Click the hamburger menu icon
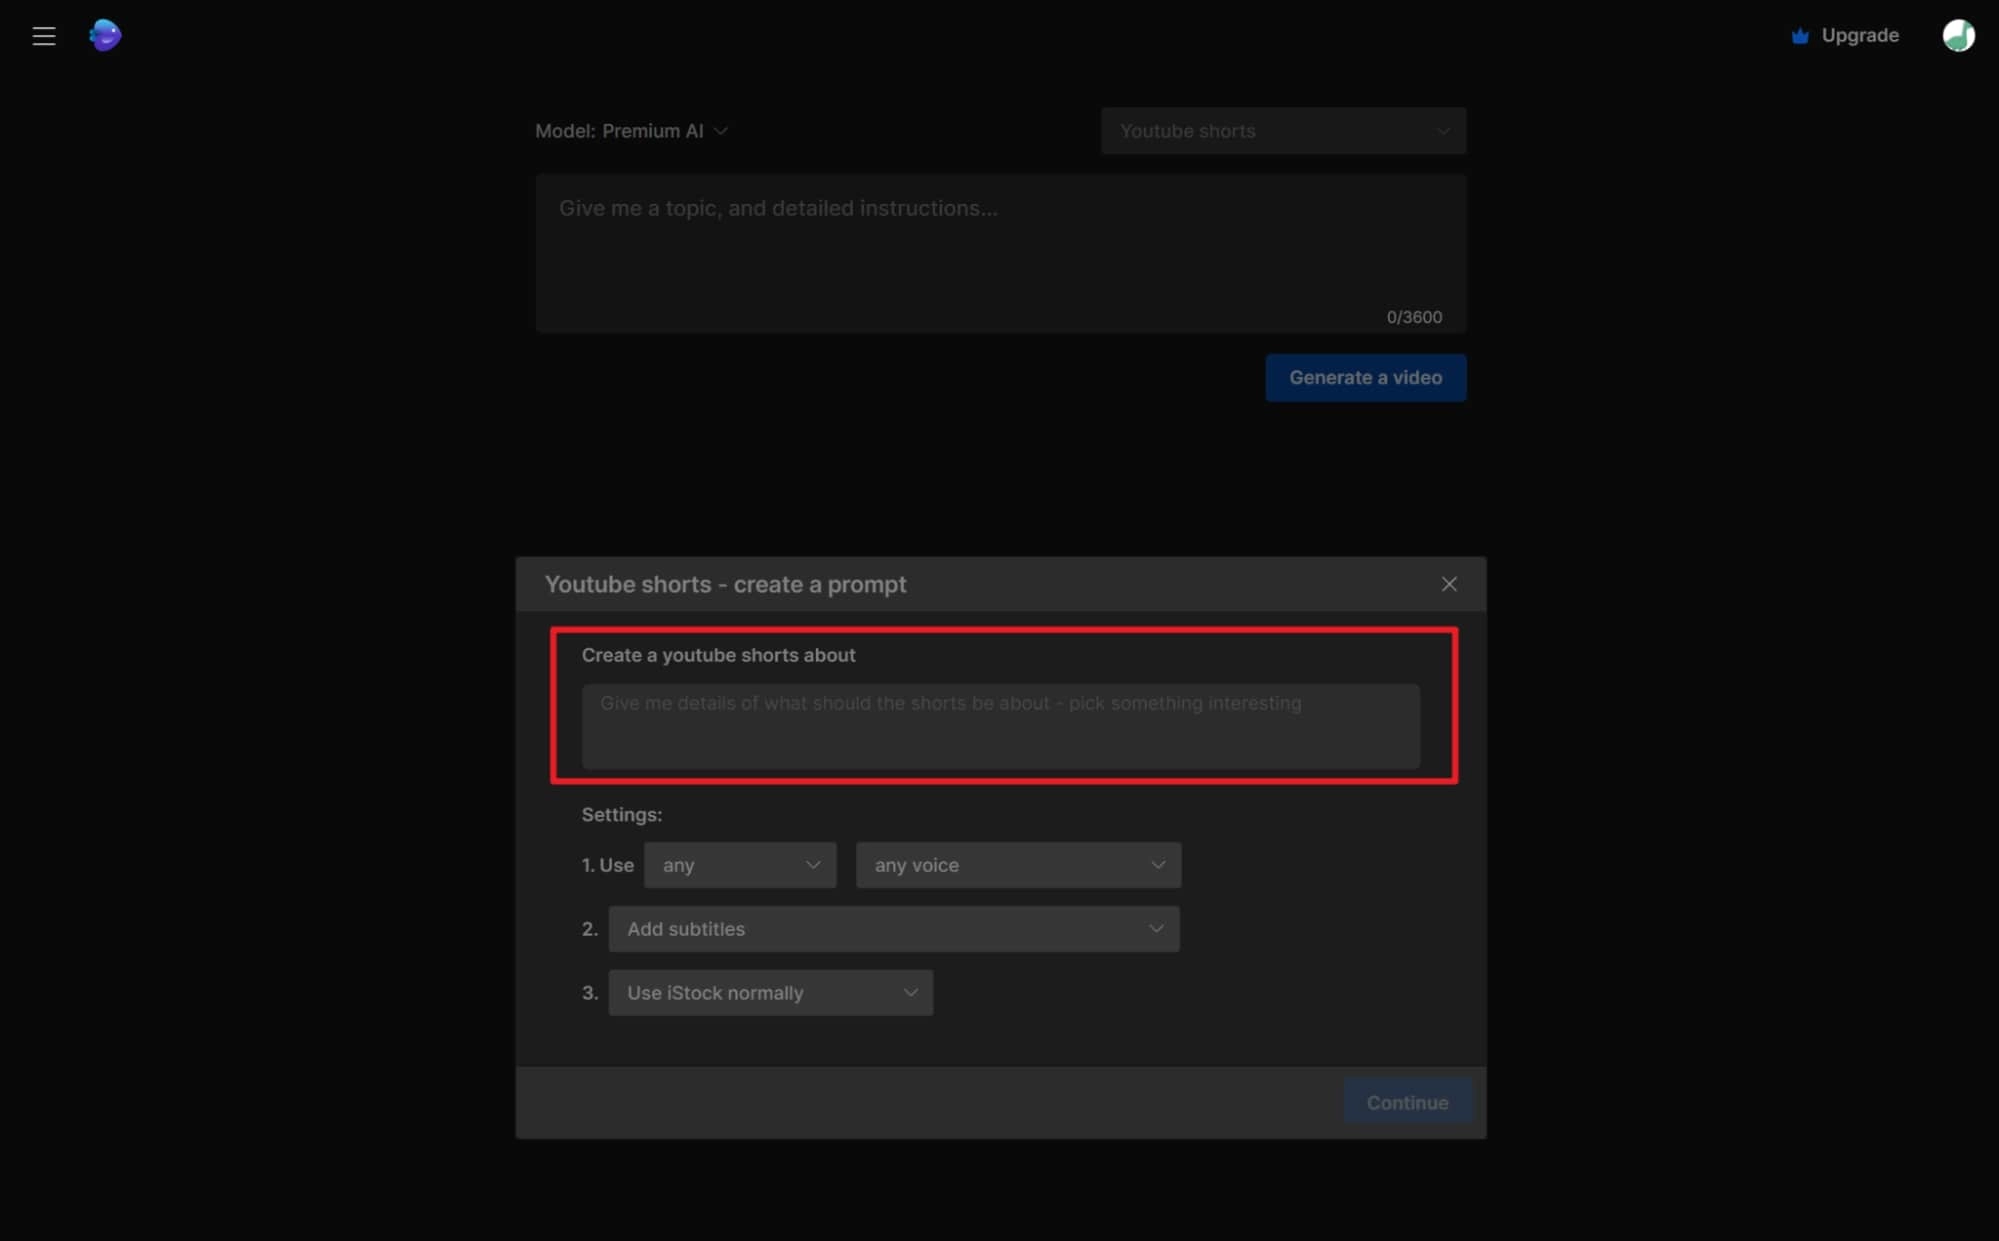This screenshot has width=1999, height=1241. click(x=43, y=34)
